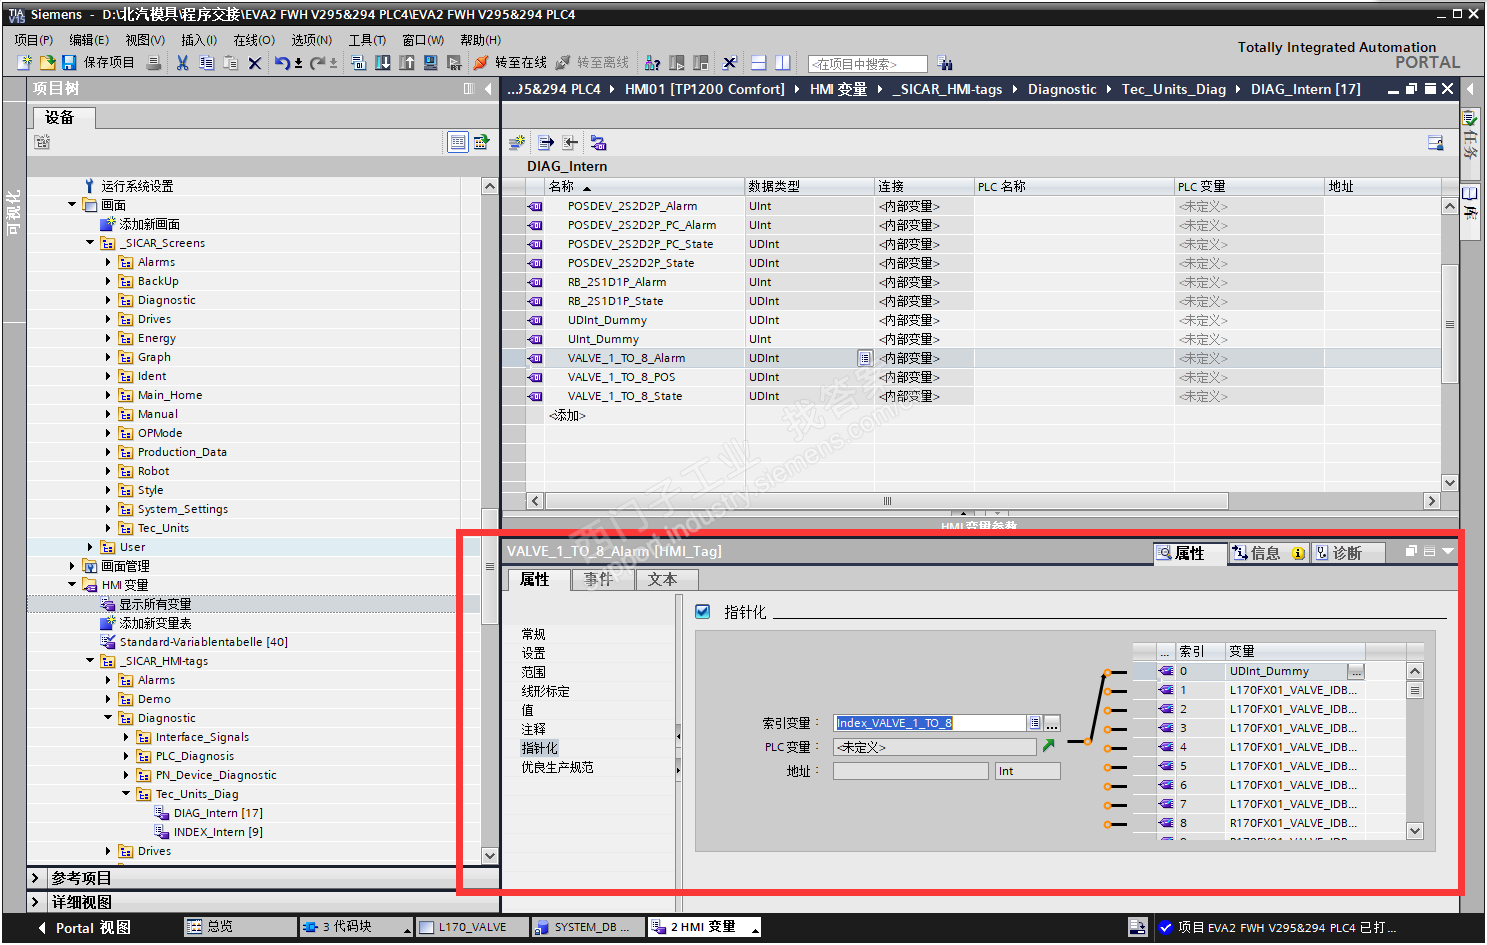
Task: Collapse the HMI 变量 tree node
Action: pos(72,585)
